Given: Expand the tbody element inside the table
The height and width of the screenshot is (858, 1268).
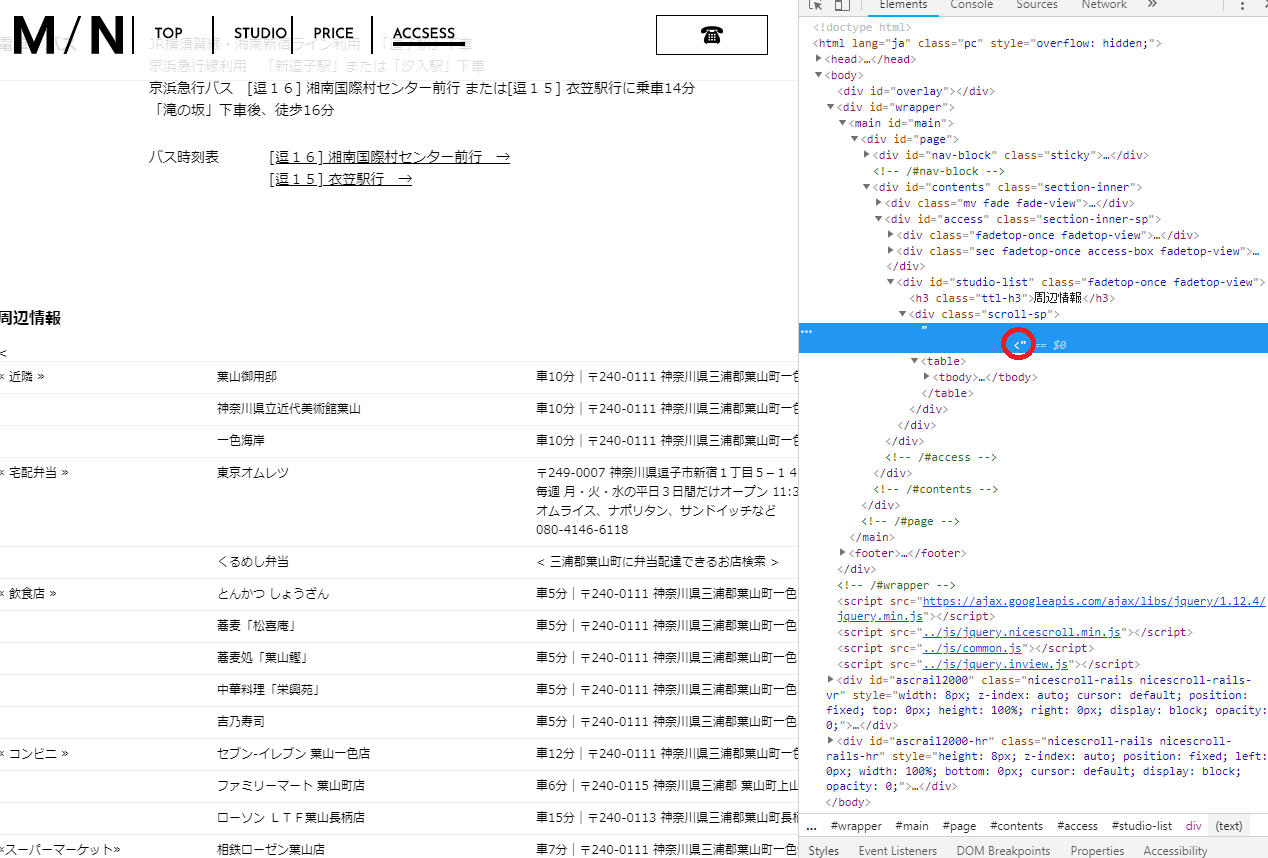Looking at the screenshot, I should point(928,376).
